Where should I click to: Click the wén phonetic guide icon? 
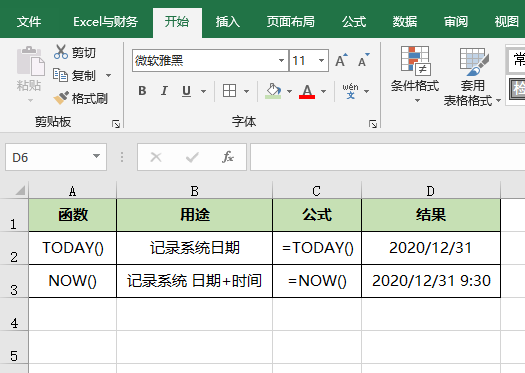(x=350, y=91)
